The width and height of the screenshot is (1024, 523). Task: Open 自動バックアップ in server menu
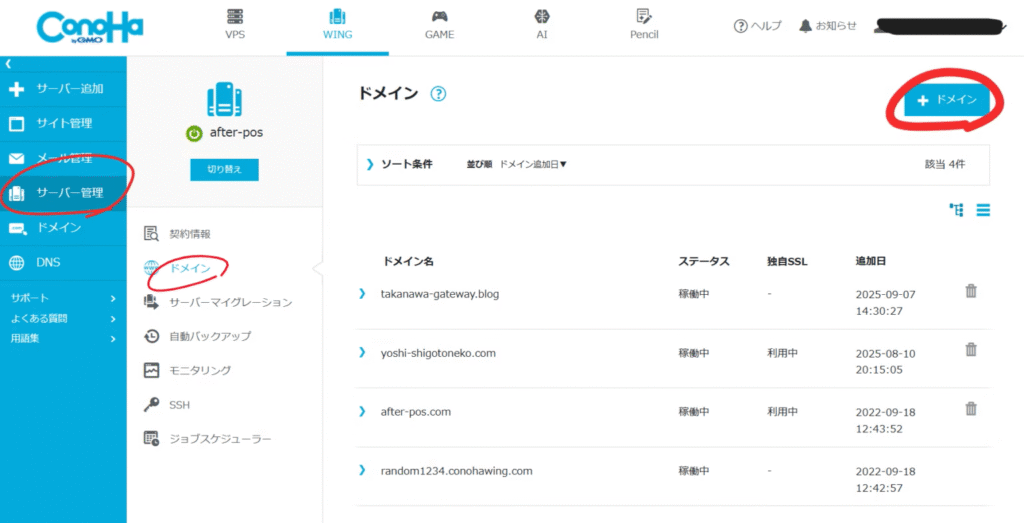coord(210,336)
